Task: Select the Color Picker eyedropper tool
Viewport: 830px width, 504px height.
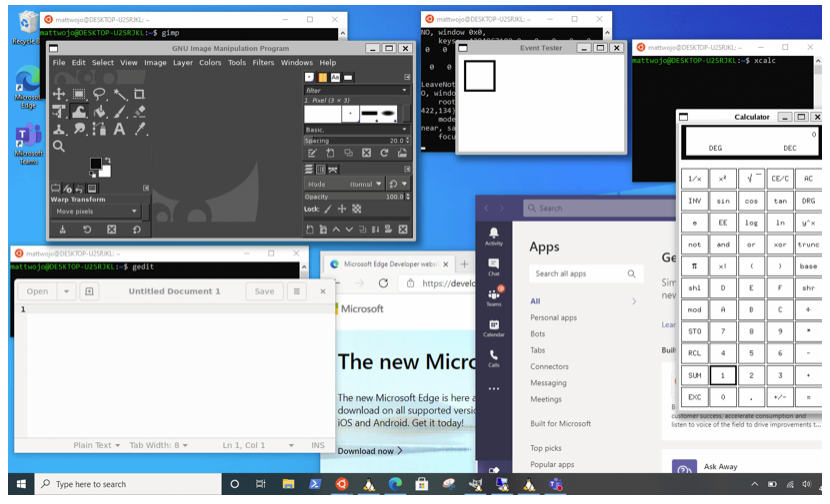Action: (139, 129)
